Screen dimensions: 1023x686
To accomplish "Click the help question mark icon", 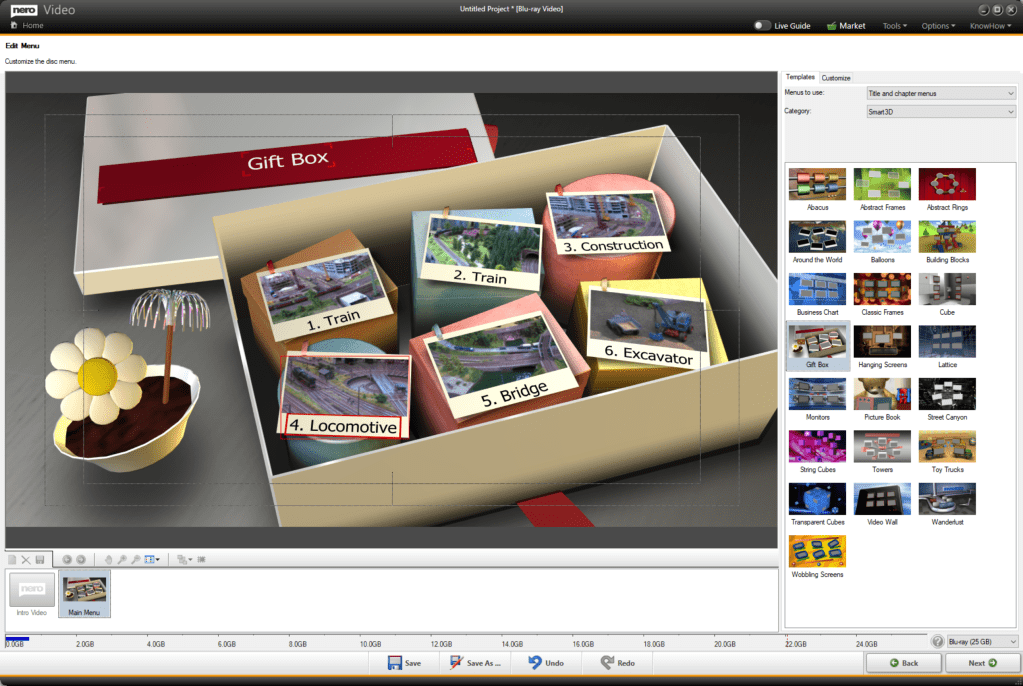I will click(x=937, y=641).
